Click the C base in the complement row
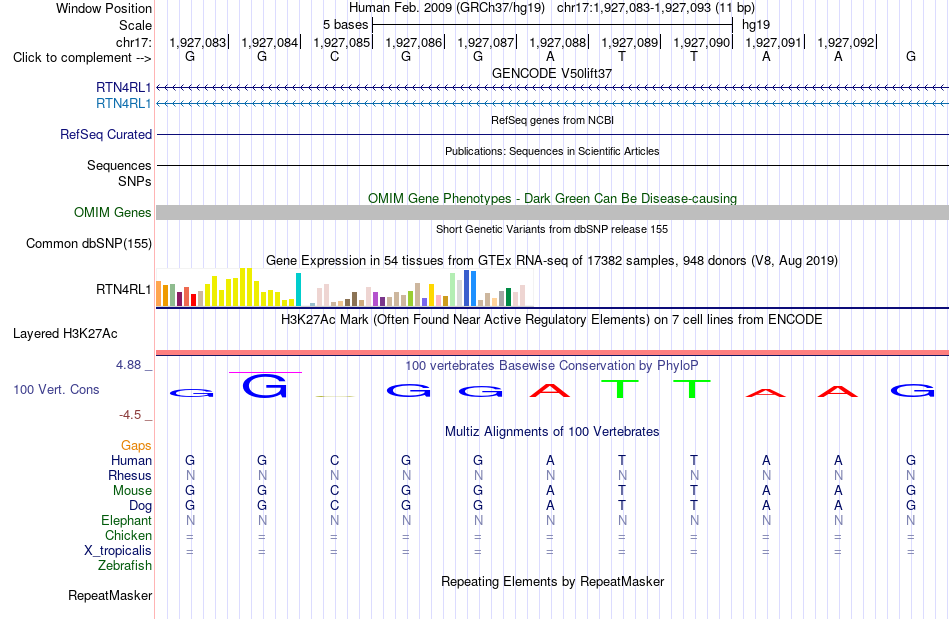950x619 pixels. pyautogui.click(x=334, y=56)
